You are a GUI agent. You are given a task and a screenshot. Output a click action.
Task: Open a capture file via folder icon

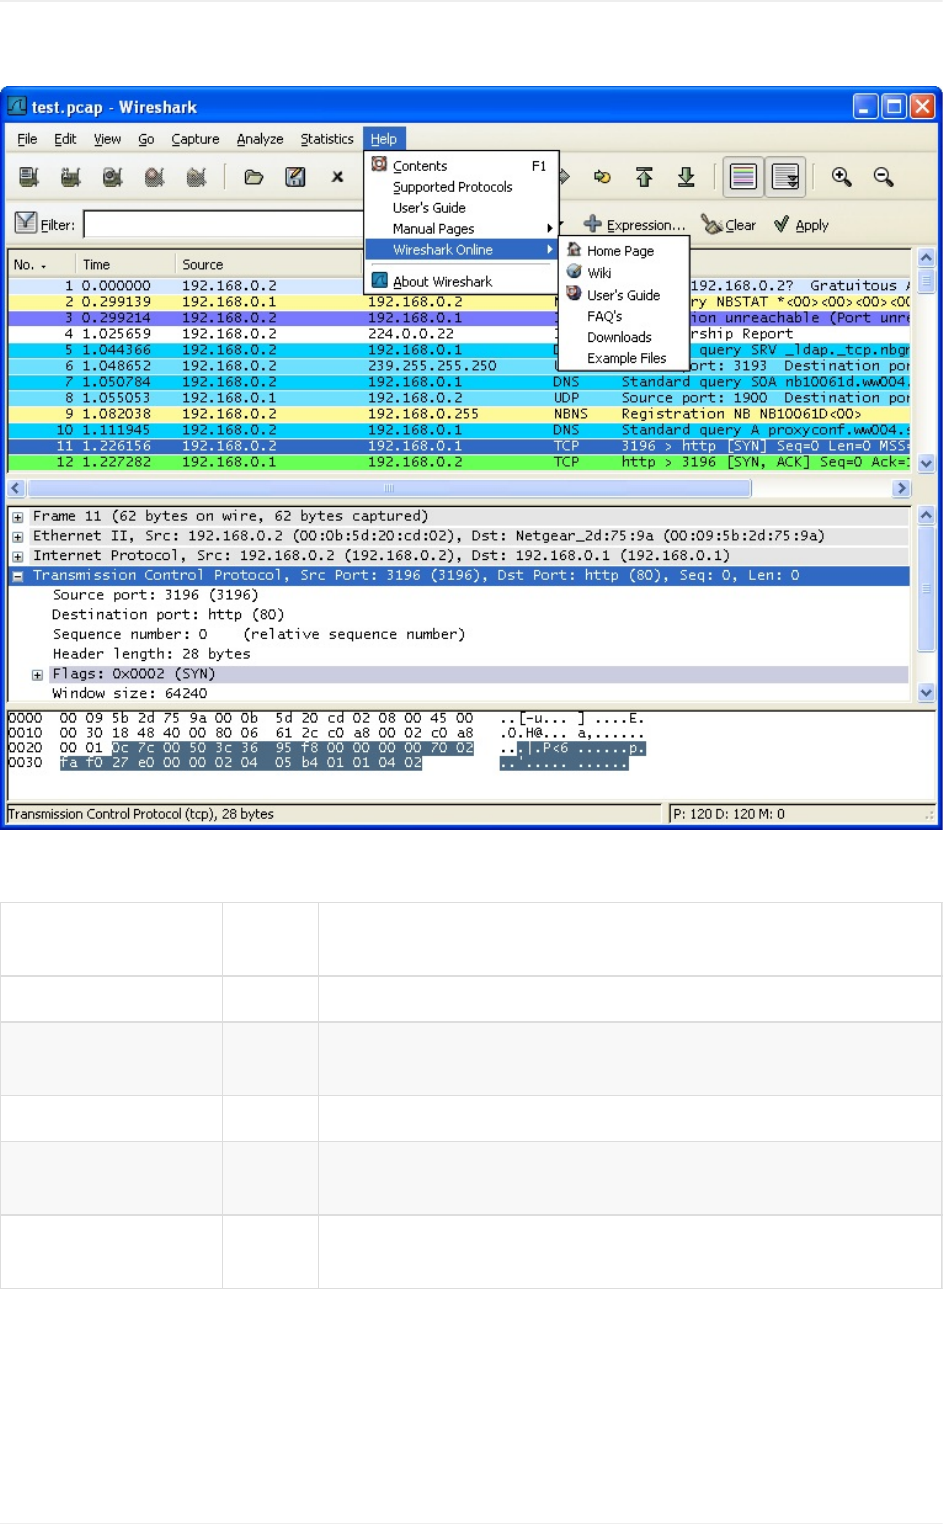tap(254, 177)
